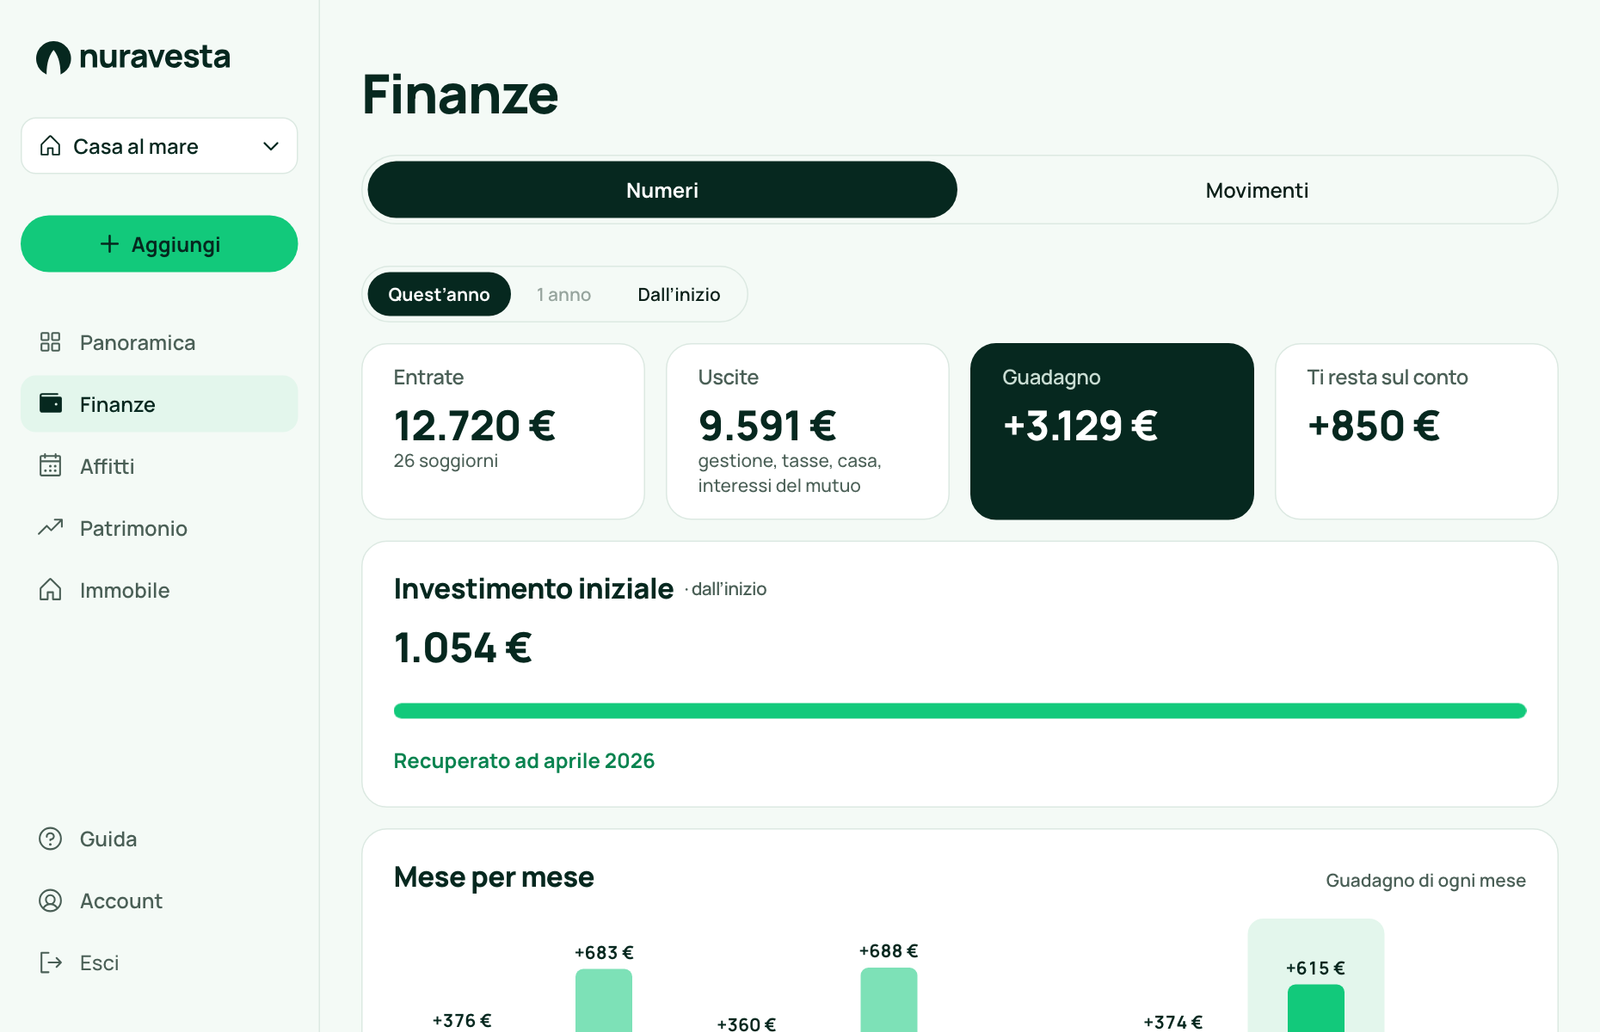The width and height of the screenshot is (1600, 1032).
Task: Select the 1 anno period filter
Action: click(x=564, y=294)
